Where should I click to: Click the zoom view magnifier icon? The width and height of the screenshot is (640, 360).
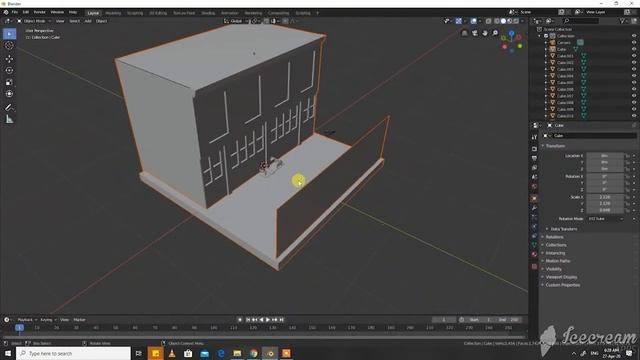click(x=495, y=33)
